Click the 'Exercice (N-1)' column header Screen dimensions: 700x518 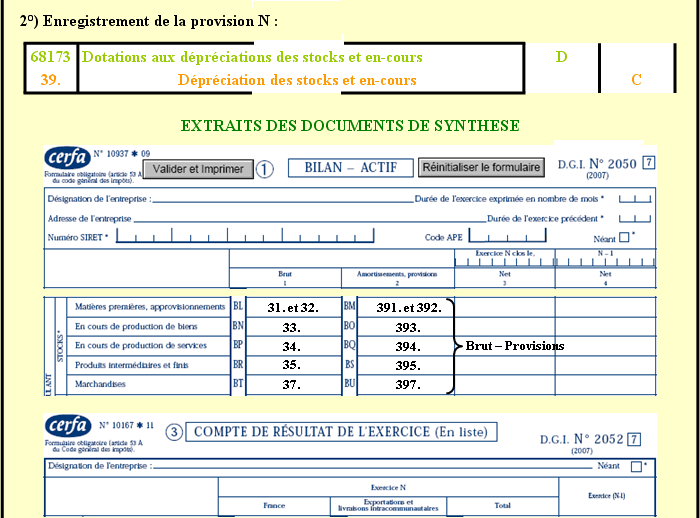pos(607,496)
